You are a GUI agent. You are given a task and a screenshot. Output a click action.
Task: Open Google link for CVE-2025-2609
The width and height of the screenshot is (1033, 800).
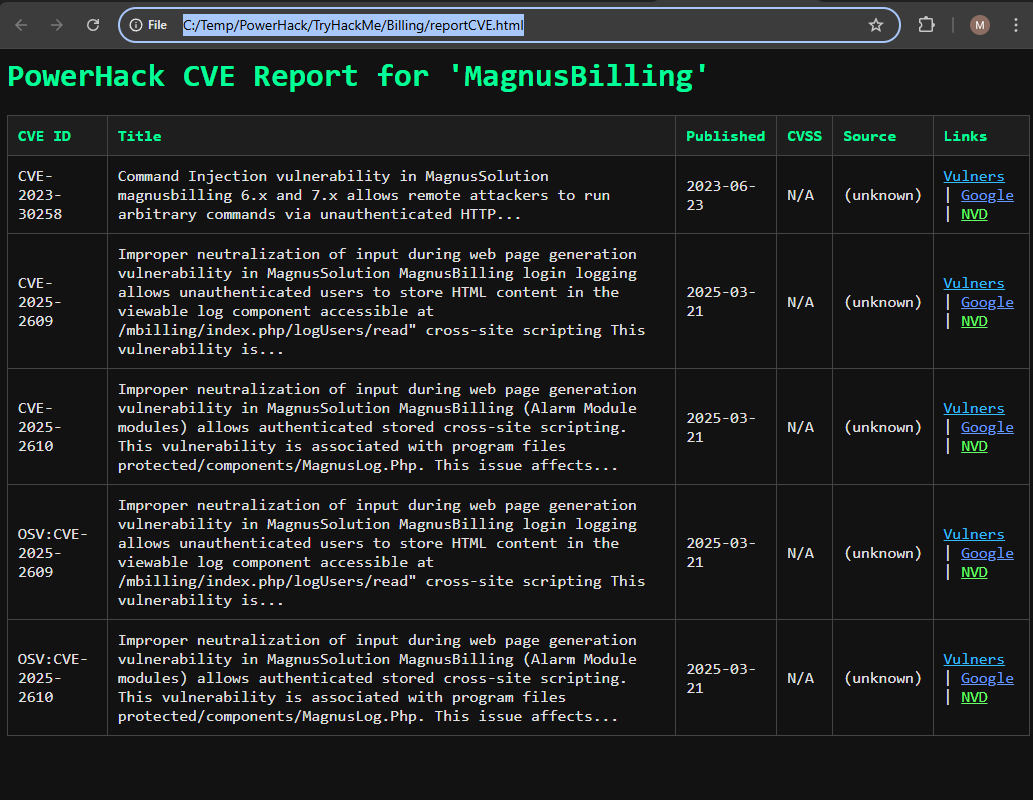click(986, 301)
